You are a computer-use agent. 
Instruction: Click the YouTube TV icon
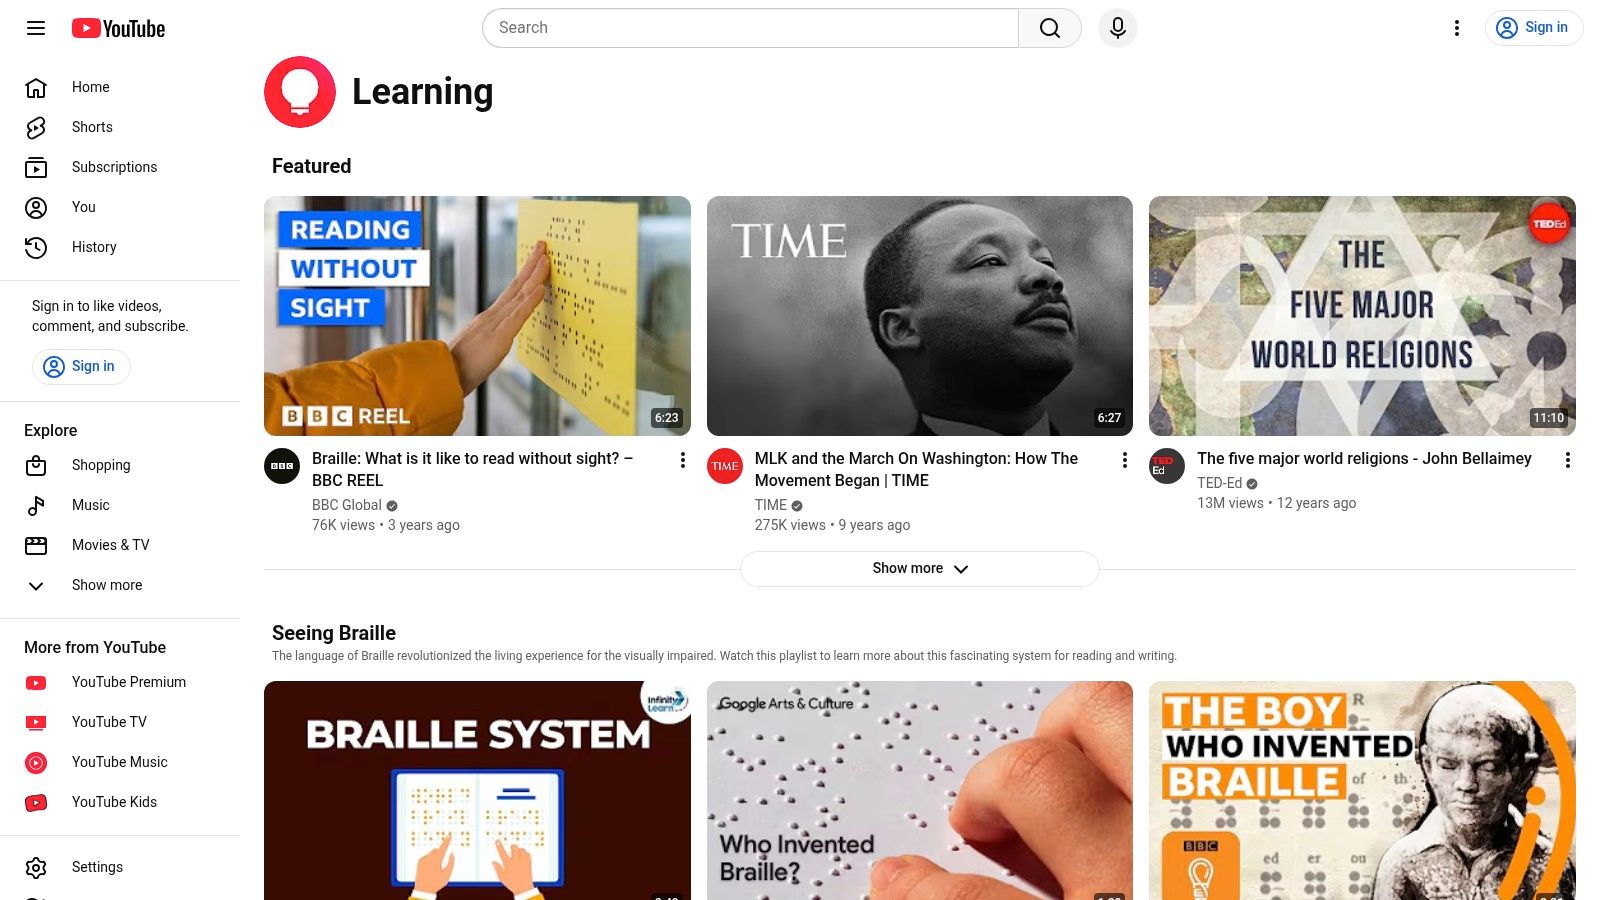tap(36, 722)
